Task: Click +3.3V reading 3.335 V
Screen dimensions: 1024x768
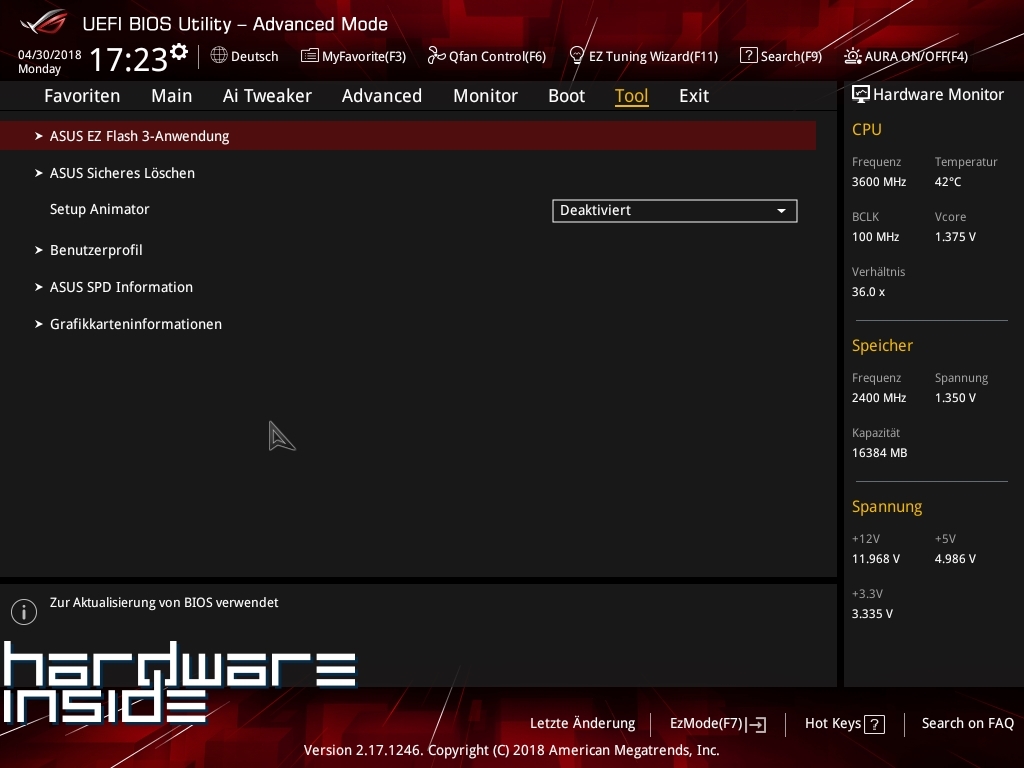Action: (872, 614)
